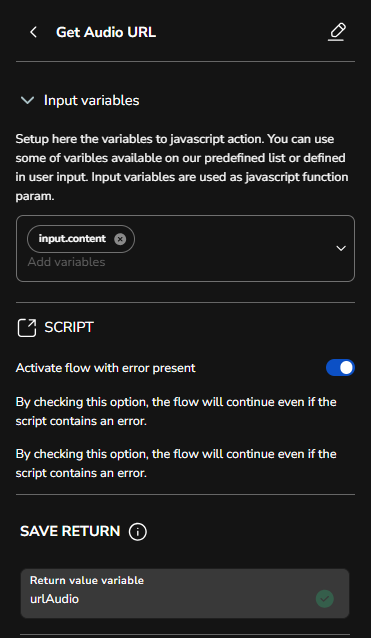The height and width of the screenshot is (638, 371).
Task: Collapse the Input variables chevron
Action: (x=27, y=100)
